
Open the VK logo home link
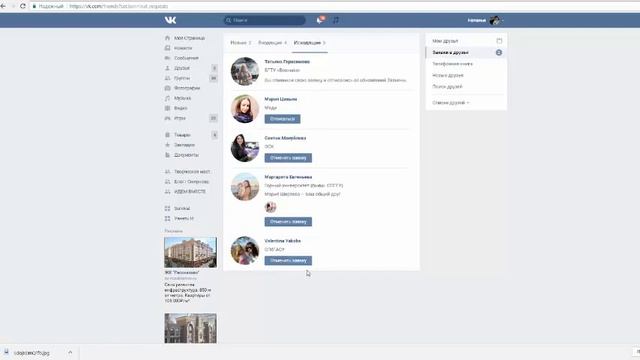170,20
